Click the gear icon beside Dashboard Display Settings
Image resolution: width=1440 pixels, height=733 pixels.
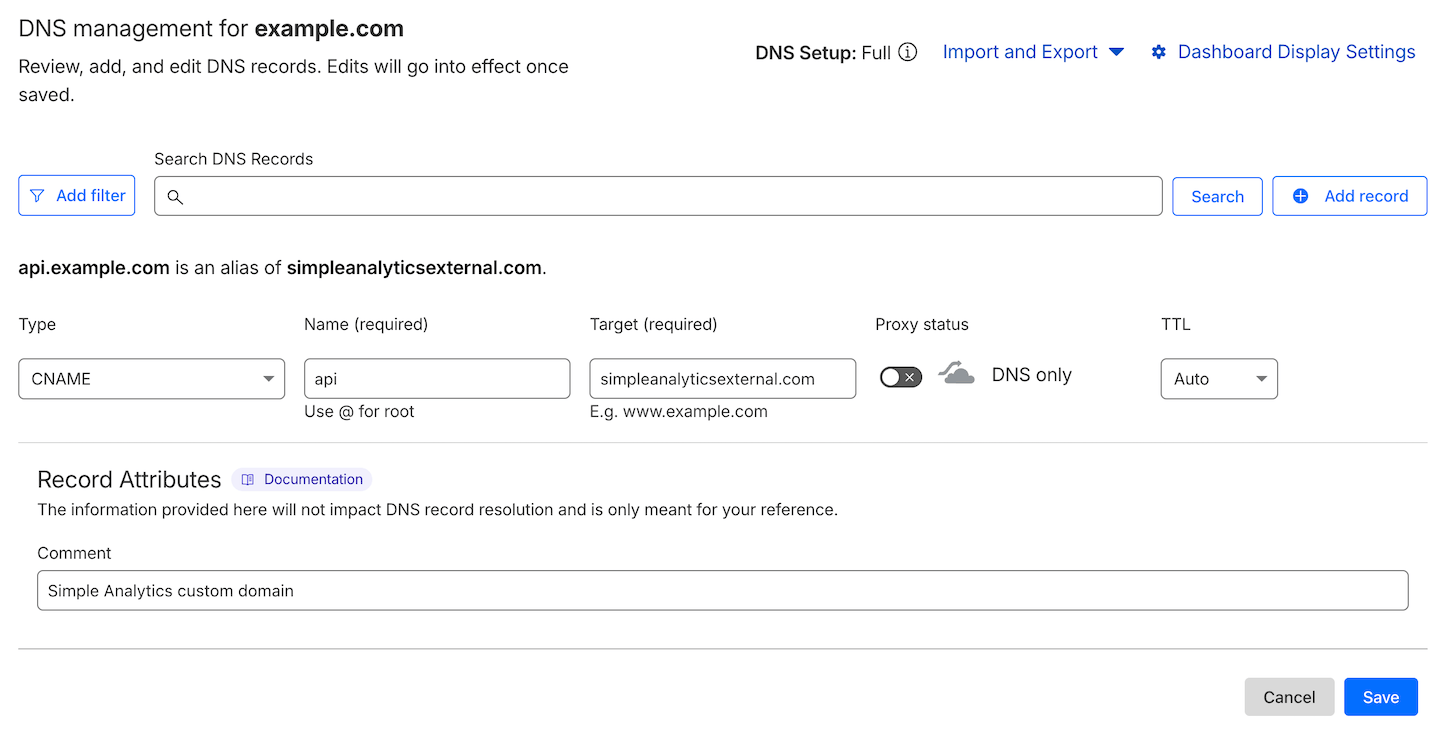click(1158, 51)
